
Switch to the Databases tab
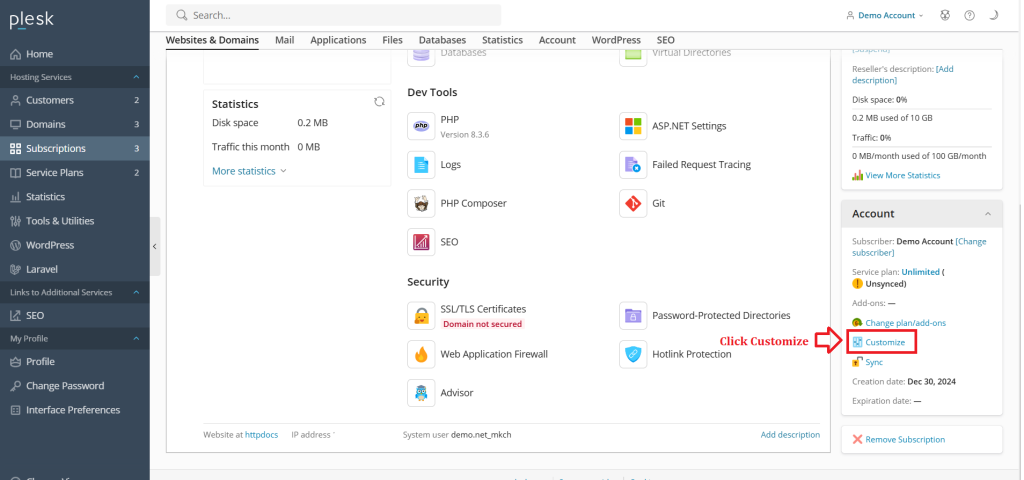point(443,40)
